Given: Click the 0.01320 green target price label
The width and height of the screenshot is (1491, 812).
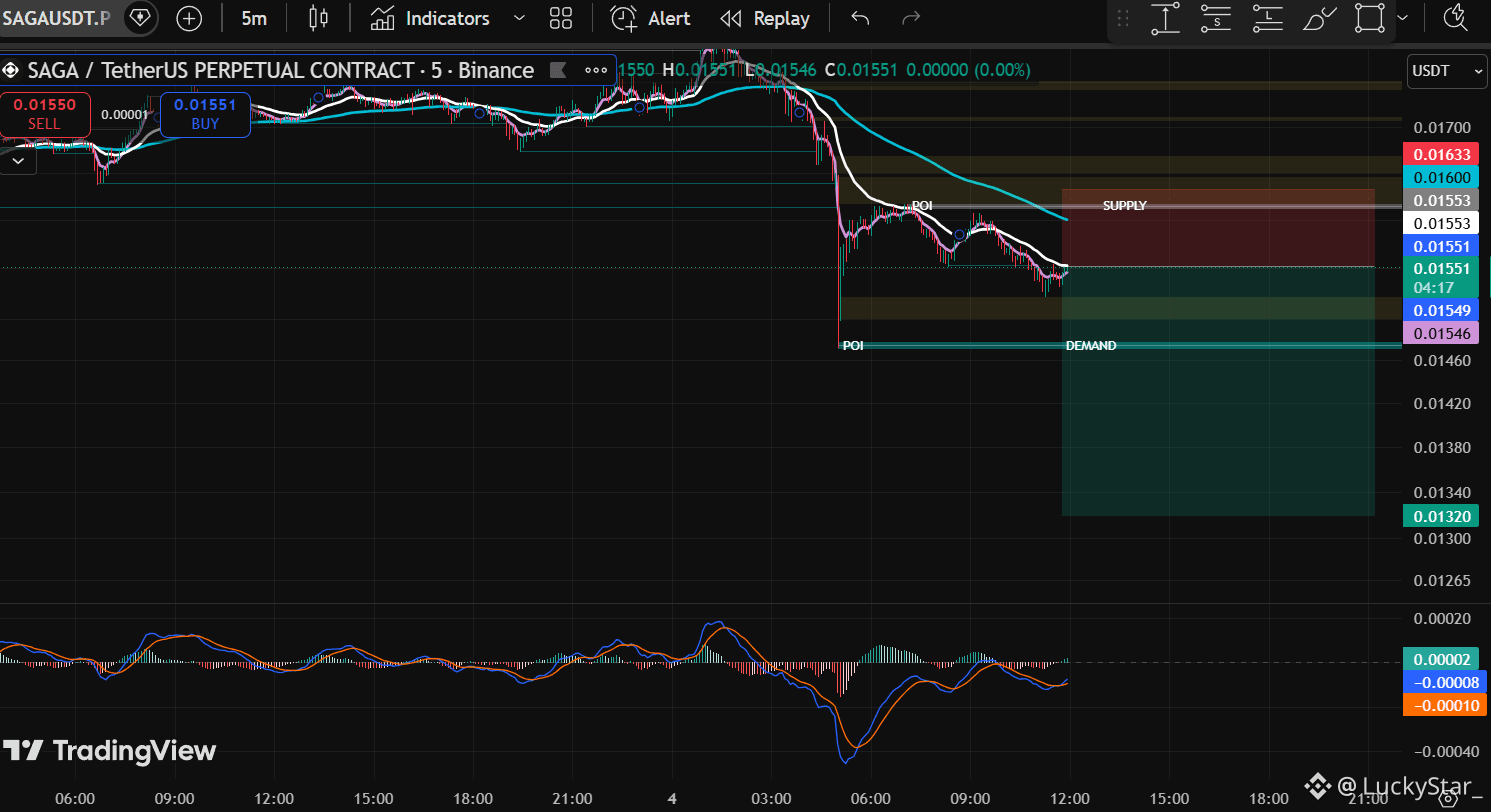Looking at the screenshot, I should point(1442,516).
